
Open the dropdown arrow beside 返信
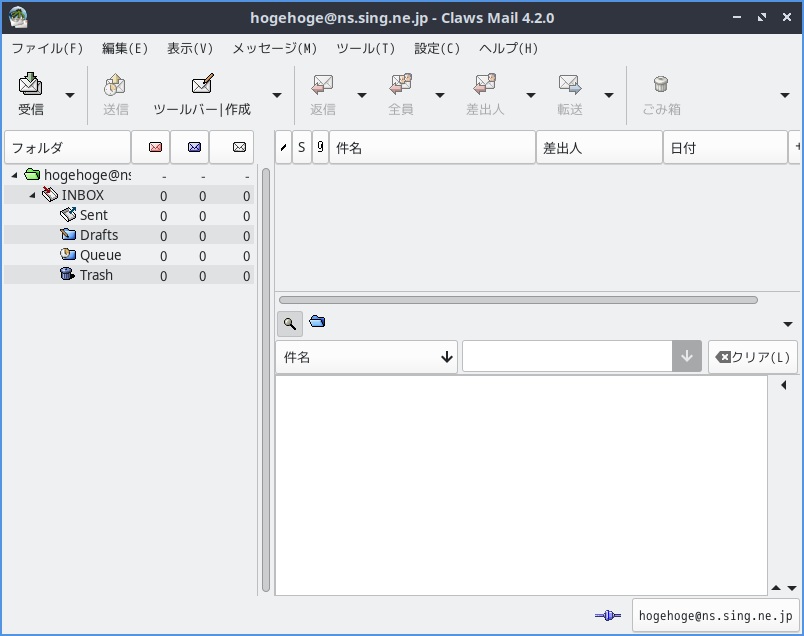(362, 95)
